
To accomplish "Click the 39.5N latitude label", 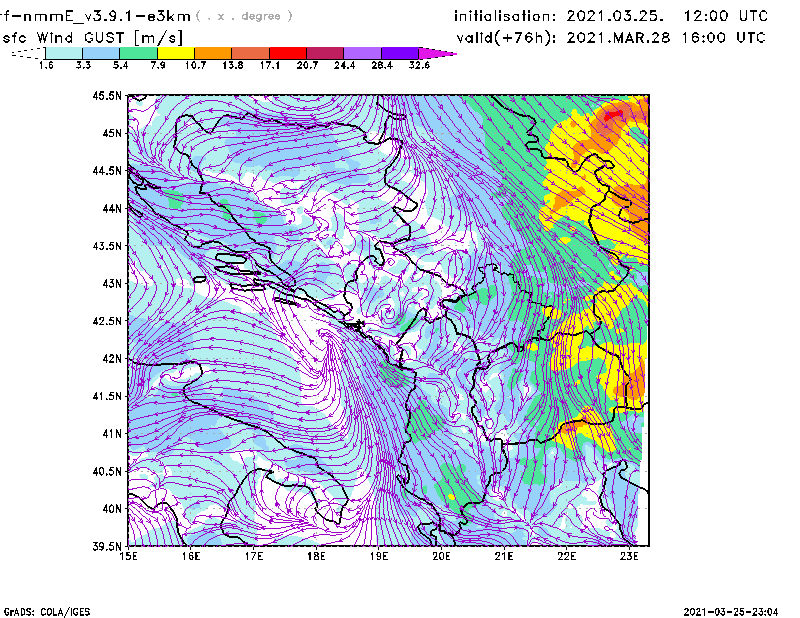I will 107,546.
